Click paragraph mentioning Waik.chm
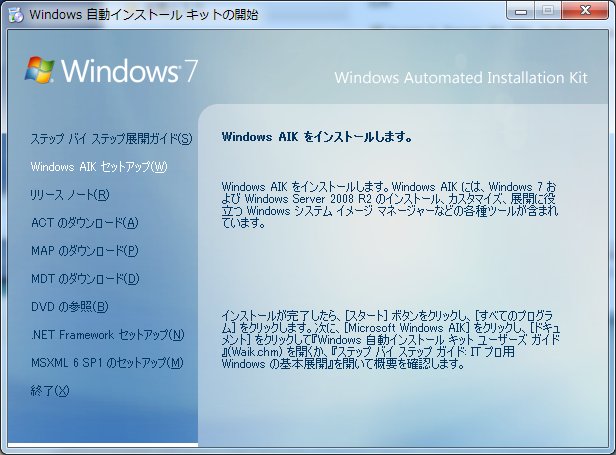This screenshot has height=455, width=616. (x=390, y=340)
